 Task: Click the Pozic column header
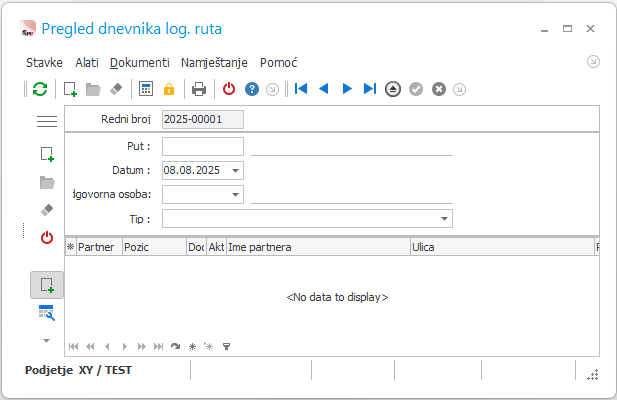[154, 247]
